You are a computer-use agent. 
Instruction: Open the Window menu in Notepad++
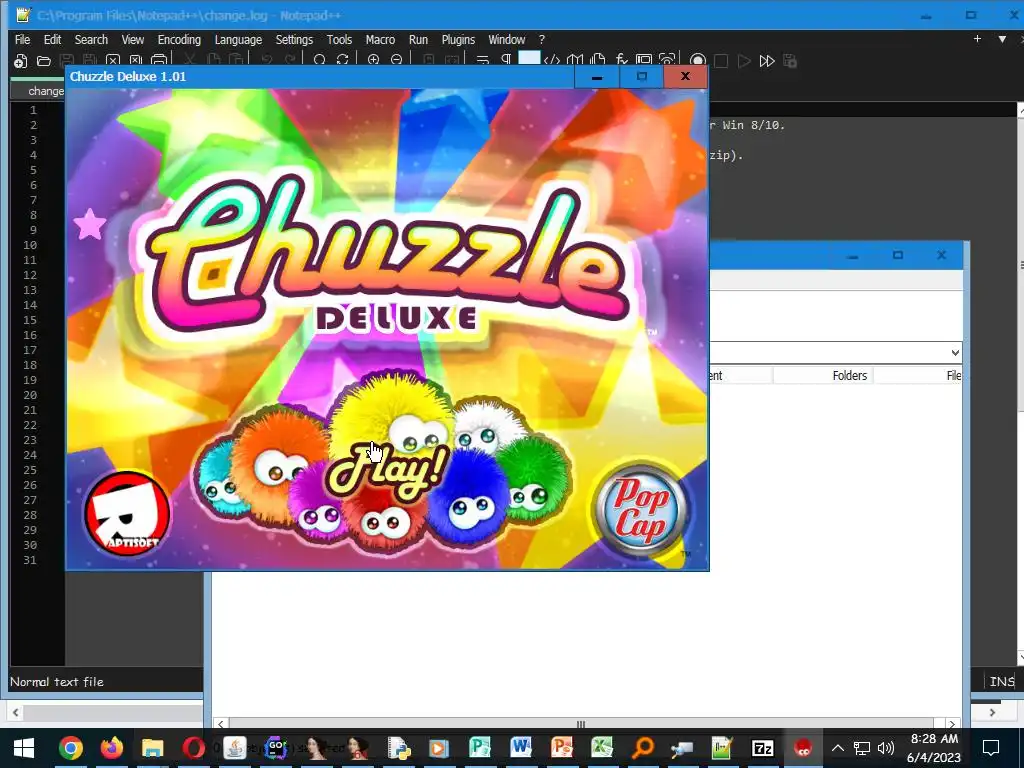pos(507,40)
